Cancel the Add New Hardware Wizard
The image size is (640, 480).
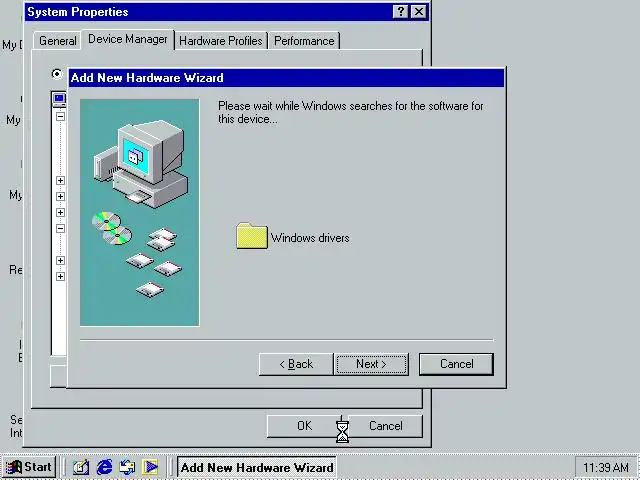tap(456, 364)
